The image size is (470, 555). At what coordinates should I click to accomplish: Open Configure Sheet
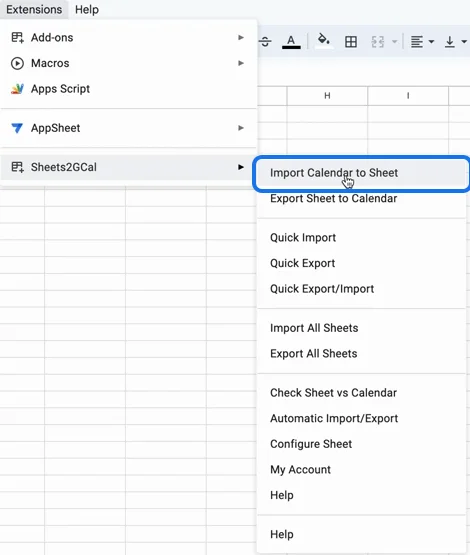tap(361, 444)
